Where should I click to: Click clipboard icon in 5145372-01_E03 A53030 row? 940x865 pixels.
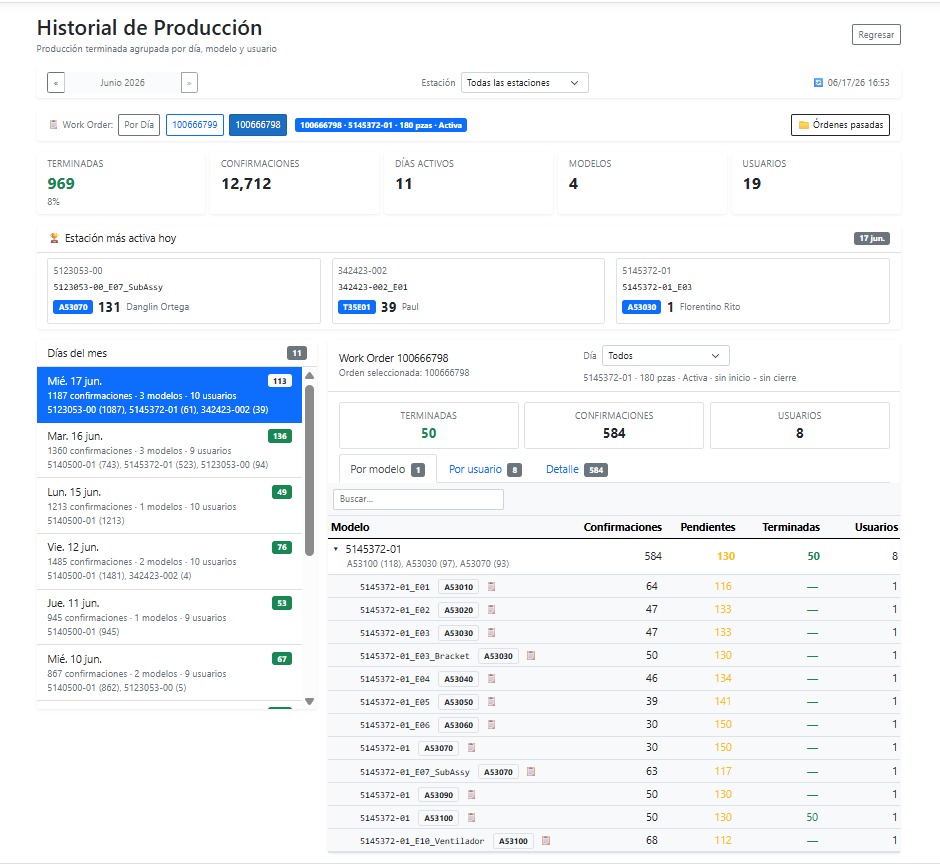click(x=492, y=632)
